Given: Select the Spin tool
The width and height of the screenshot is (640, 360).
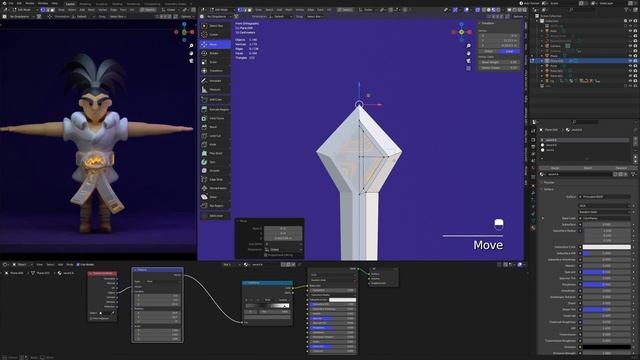Looking at the screenshot, I should point(215,162).
